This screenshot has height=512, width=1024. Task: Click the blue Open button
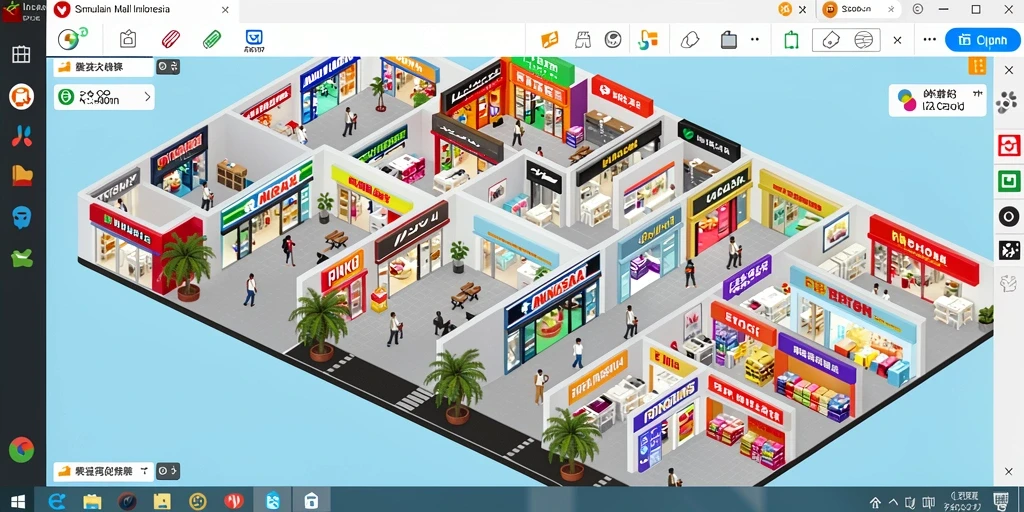coord(982,40)
